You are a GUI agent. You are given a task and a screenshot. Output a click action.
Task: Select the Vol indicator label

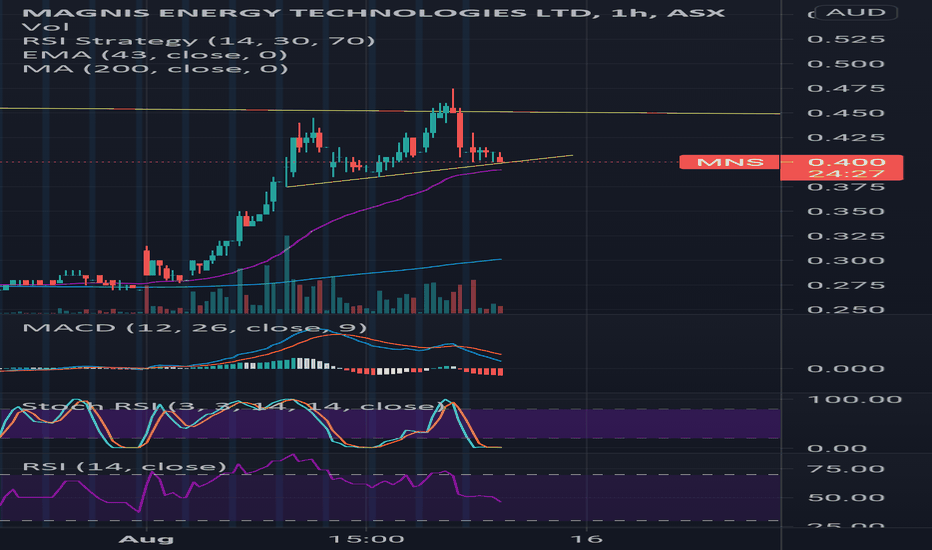[x=46, y=27]
